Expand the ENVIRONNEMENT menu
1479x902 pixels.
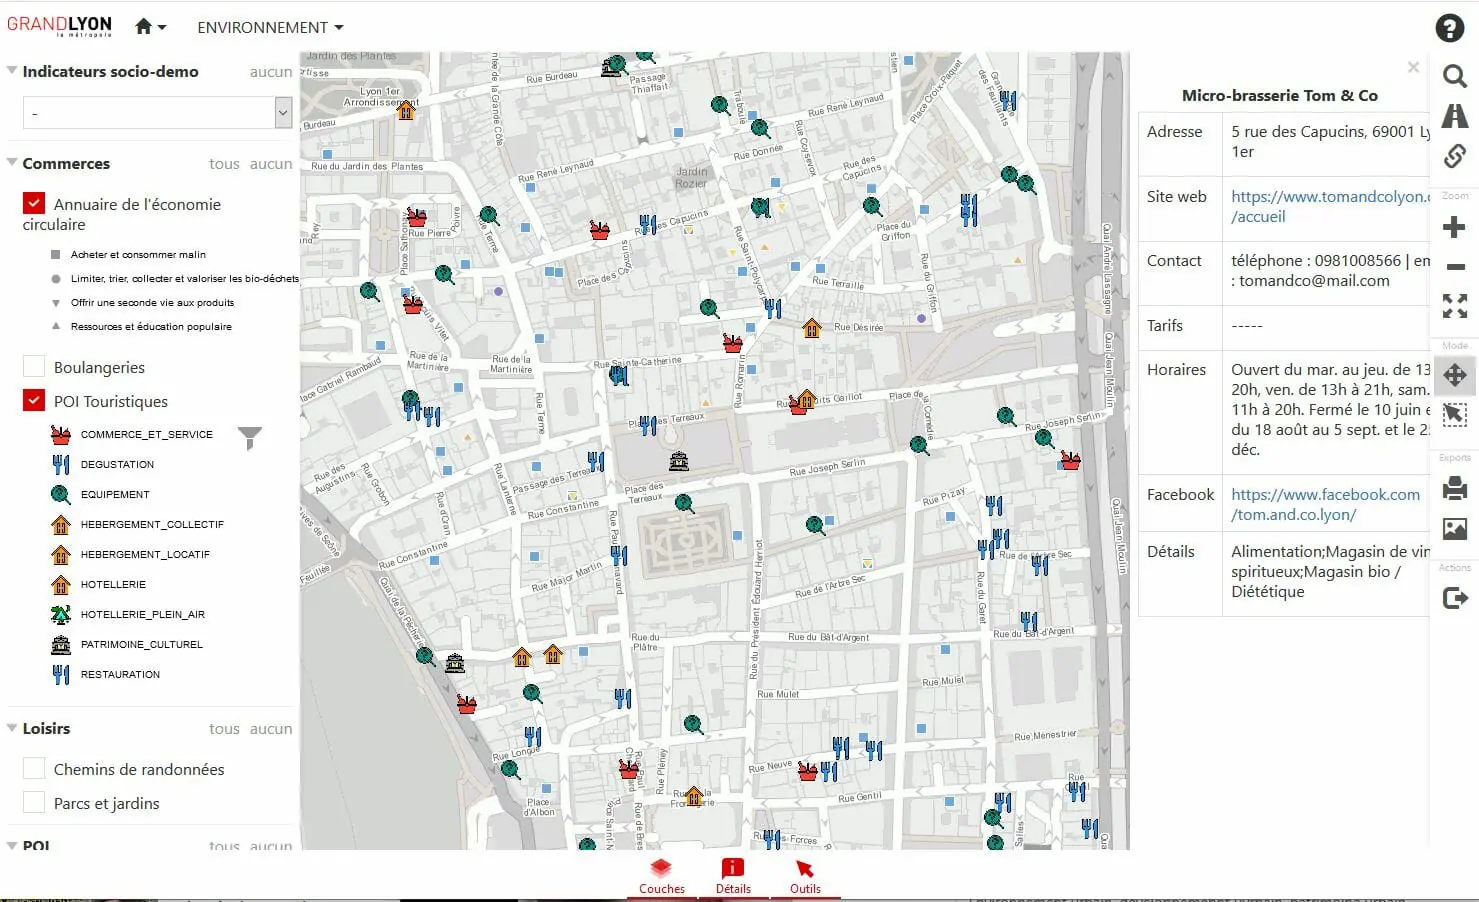coord(270,27)
